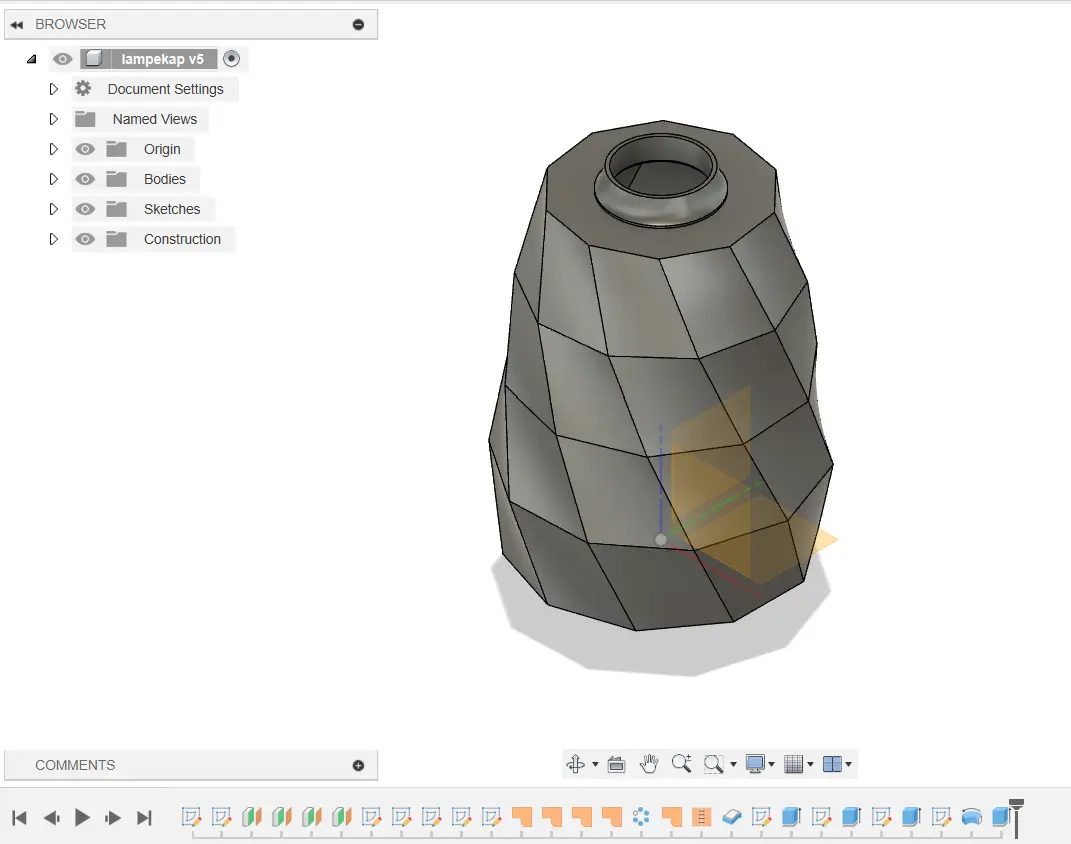Screen dimensions: 1071x844
Task: Collapse the lampekap v5 root node
Action: coord(31,59)
